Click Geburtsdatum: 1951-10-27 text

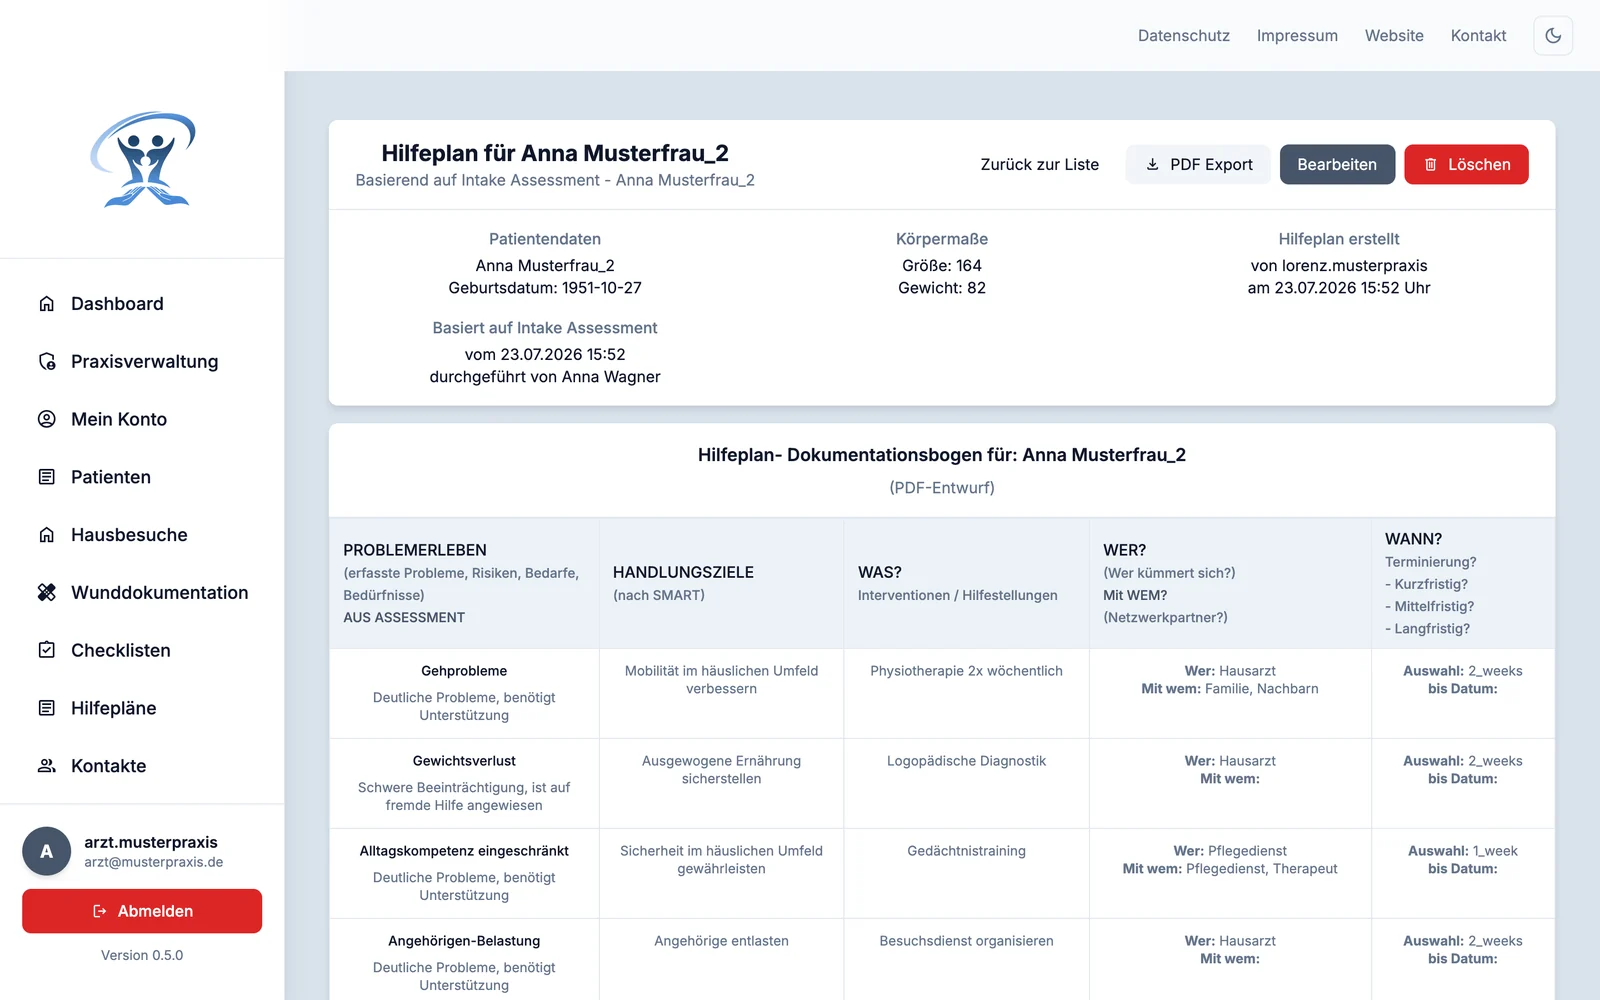(x=545, y=288)
